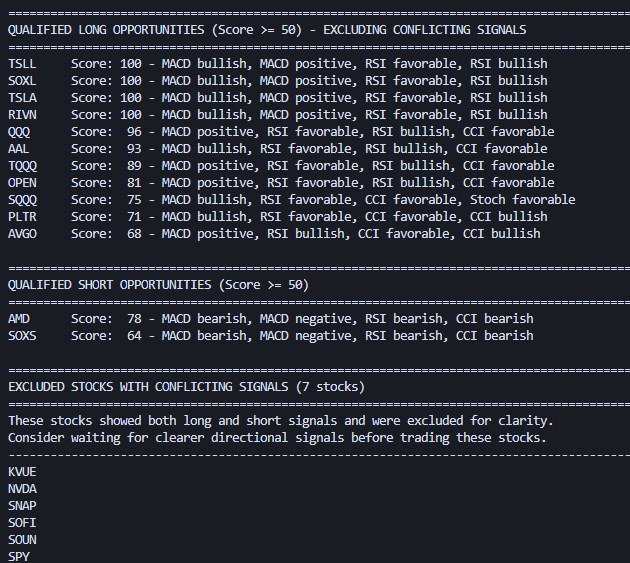Select the QQQ ticker in the long list
This screenshot has width=630, height=563.
click(19, 132)
